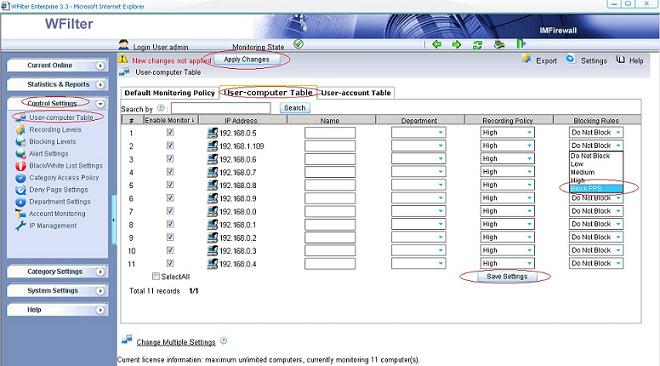660x366 pixels.
Task: Click the IP Management wrench icon
Action: coord(21,226)
